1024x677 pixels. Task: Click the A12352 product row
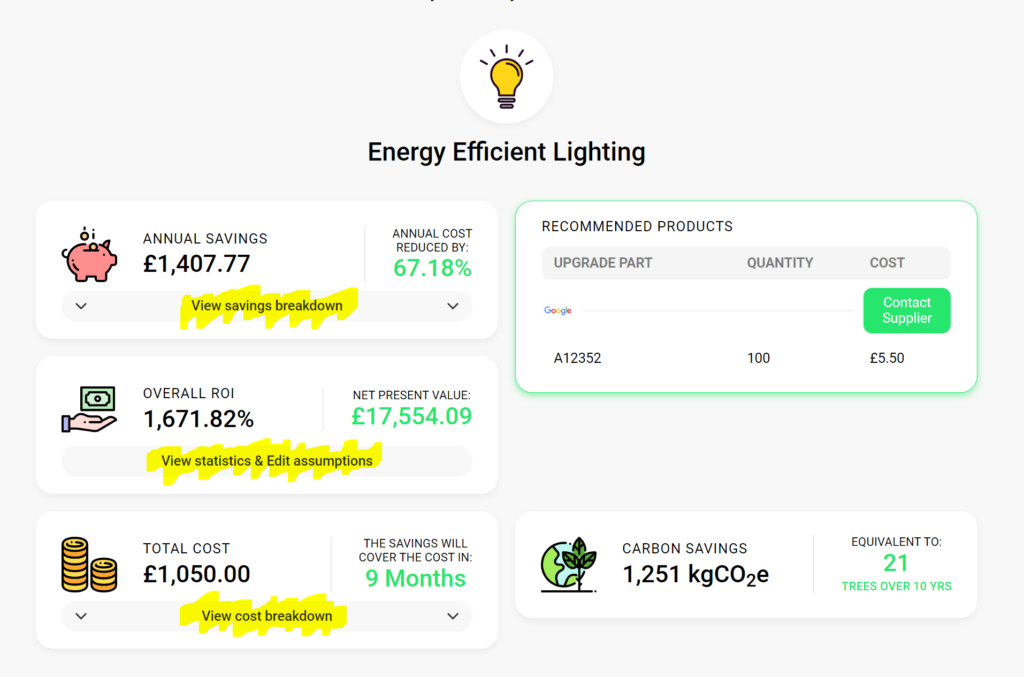click(x=746, y=358)
